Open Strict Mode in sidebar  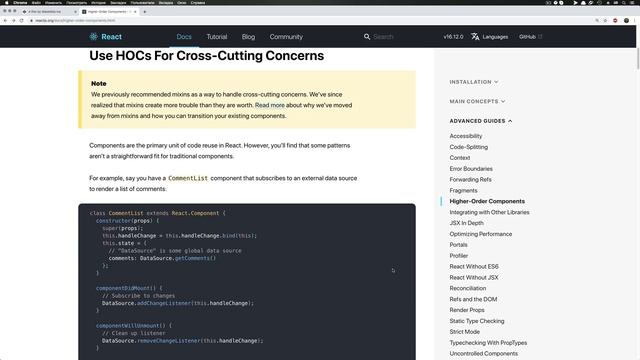[464, 332]
